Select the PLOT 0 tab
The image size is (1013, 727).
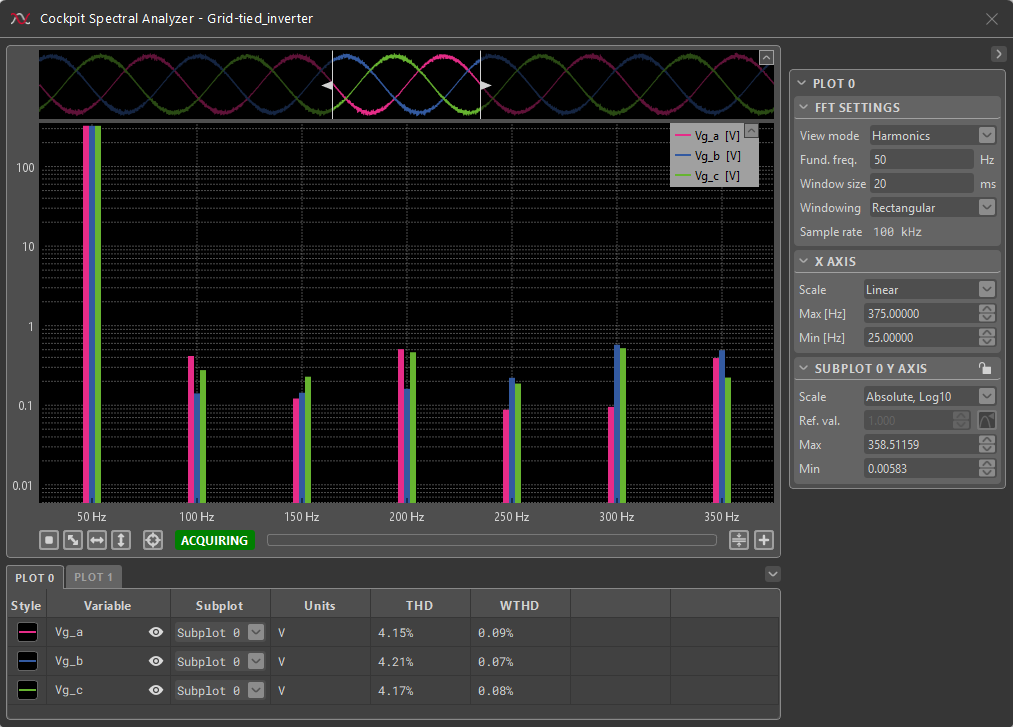[x=35, y=578]
